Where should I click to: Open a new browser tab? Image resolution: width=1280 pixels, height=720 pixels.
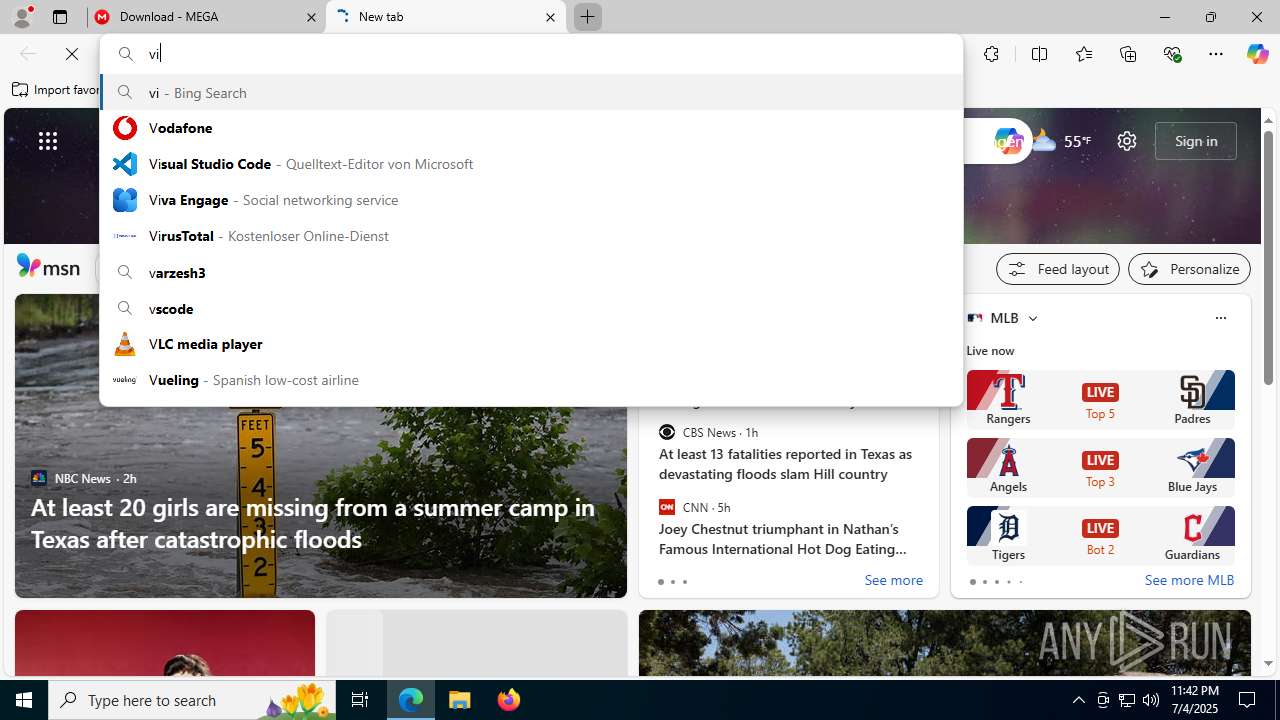tap(588, 17)
